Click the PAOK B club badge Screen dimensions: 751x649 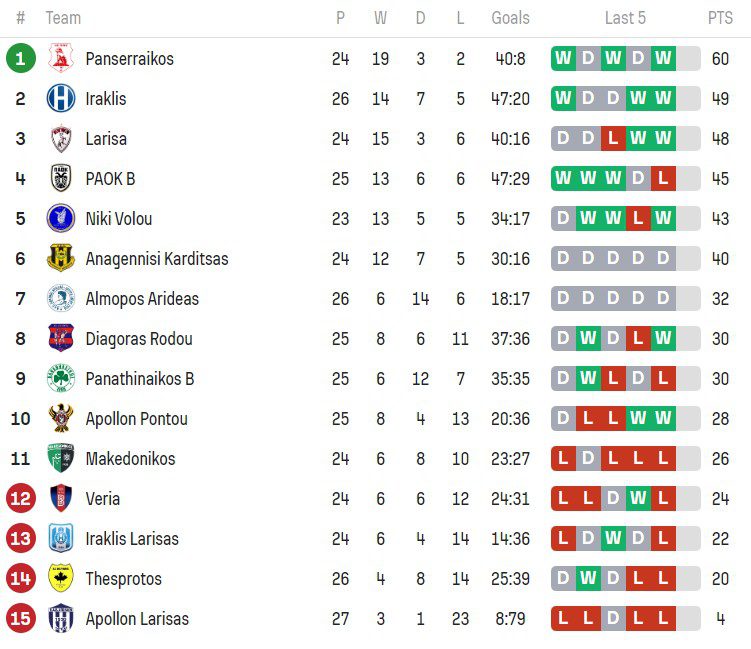click(x=61, y=179)
